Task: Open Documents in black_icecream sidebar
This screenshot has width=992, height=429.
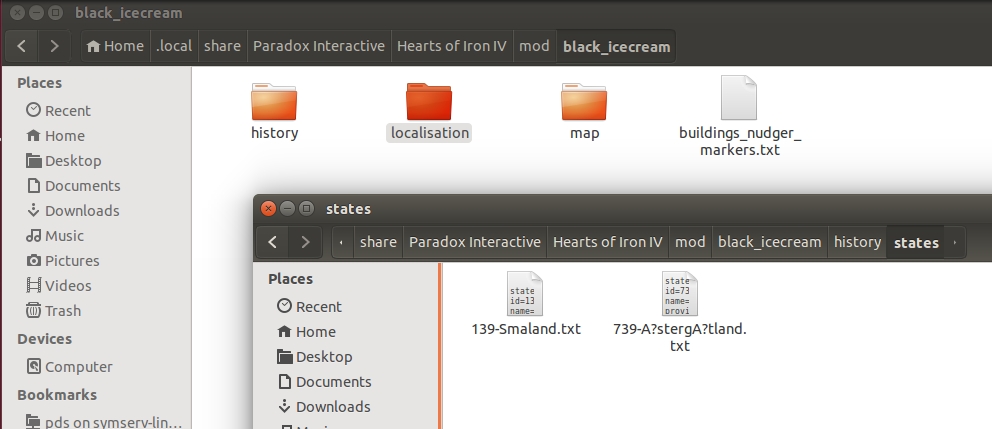Action: pyautogui.click(x=73, y=186)
